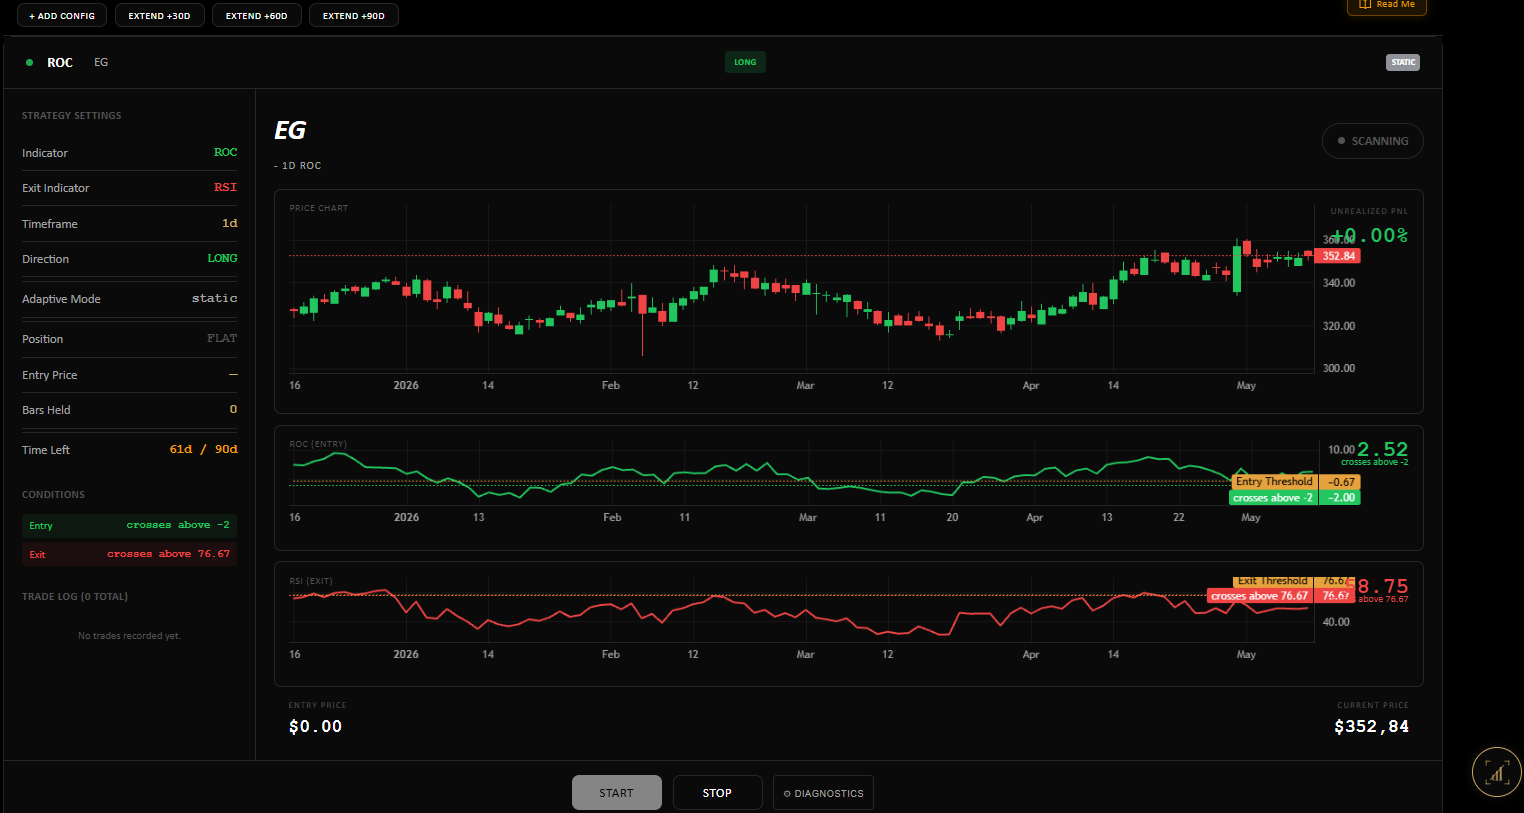The width and height of the screenshot is (1524, 813).
Task: Click the EG chart title
Action: (x=290, y=130)
